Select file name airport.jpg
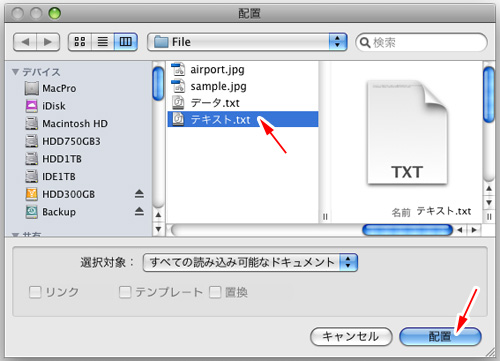The height and width of the screenshot is (361, 500). coord(217,70)
